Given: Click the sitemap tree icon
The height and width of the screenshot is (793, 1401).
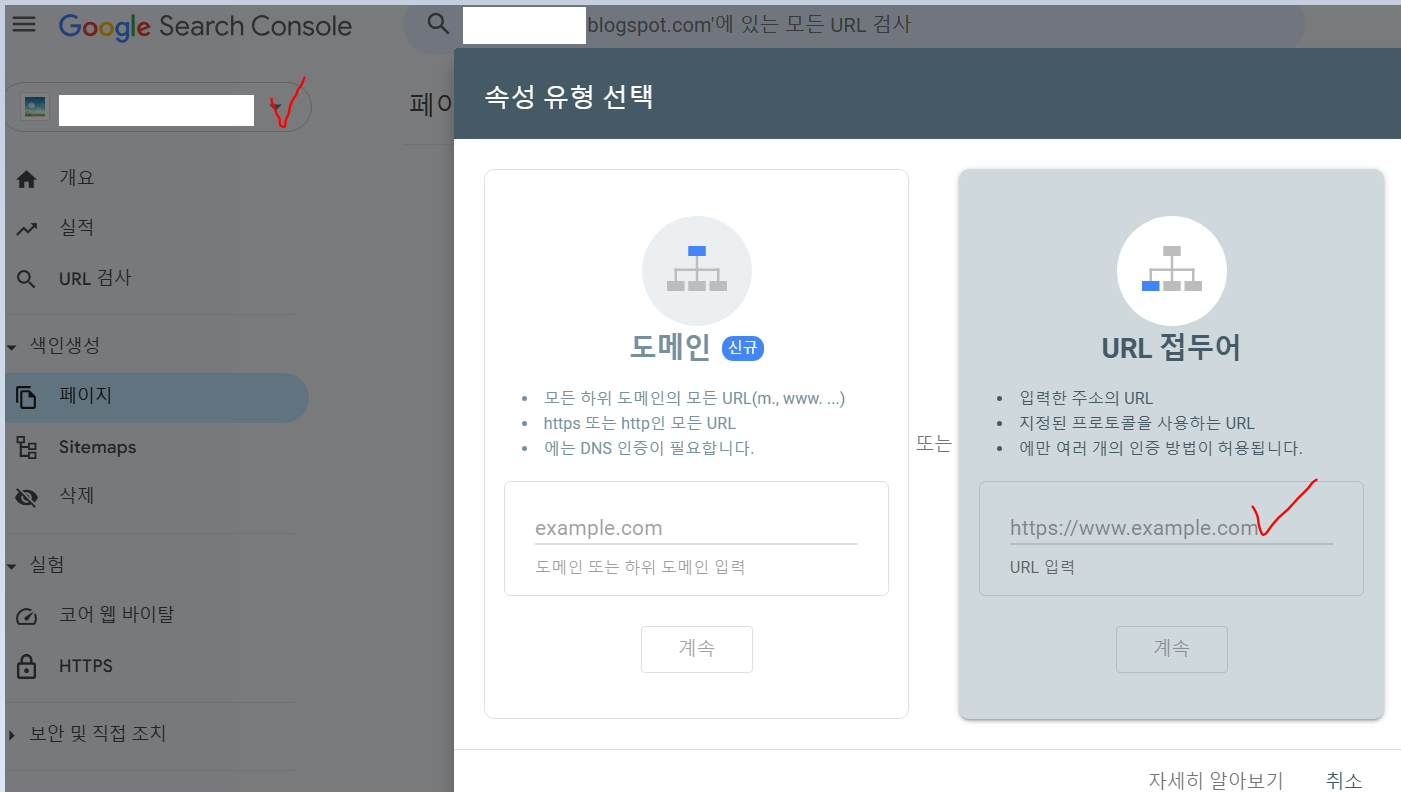Looking at the screenshot, I should pos(27,448).
